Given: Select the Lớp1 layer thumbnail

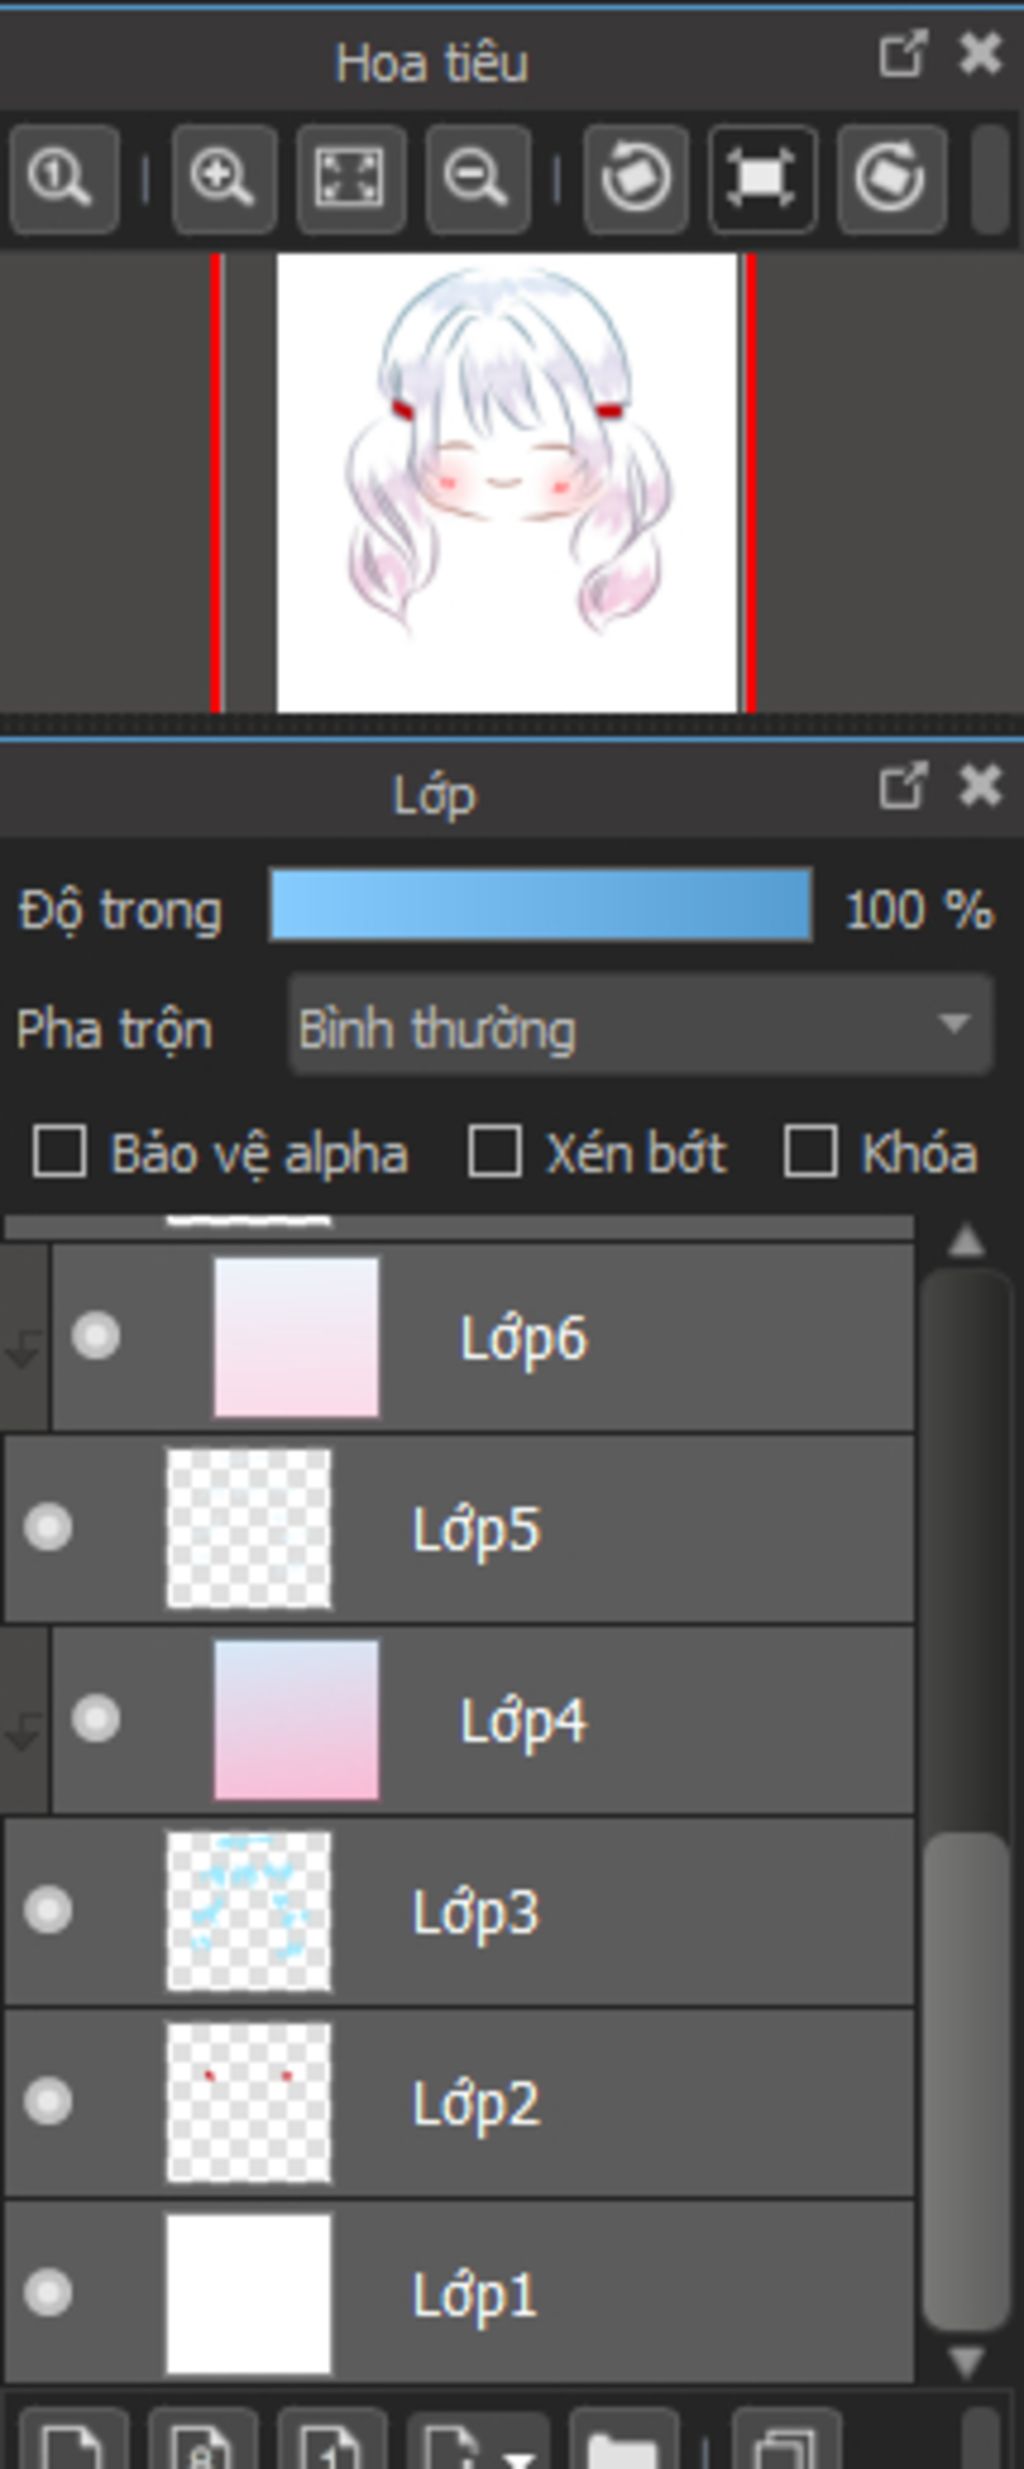Looking at the screenshot, I should (x=248, y=2293).
